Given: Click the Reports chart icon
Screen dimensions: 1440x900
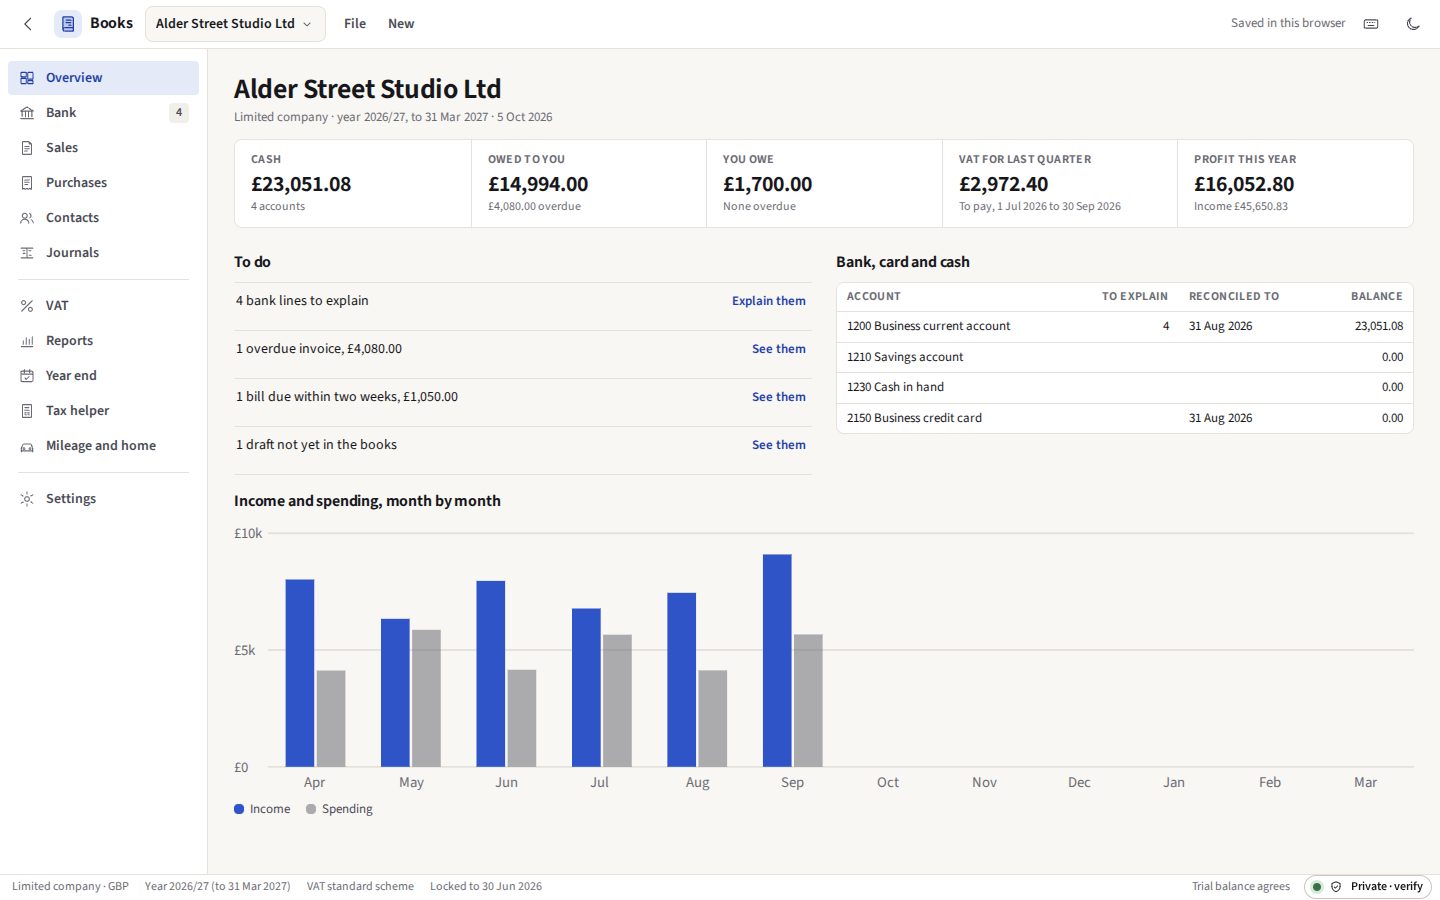Looking at the screenshot, I should pyautogui.click(x=27, y=341).
